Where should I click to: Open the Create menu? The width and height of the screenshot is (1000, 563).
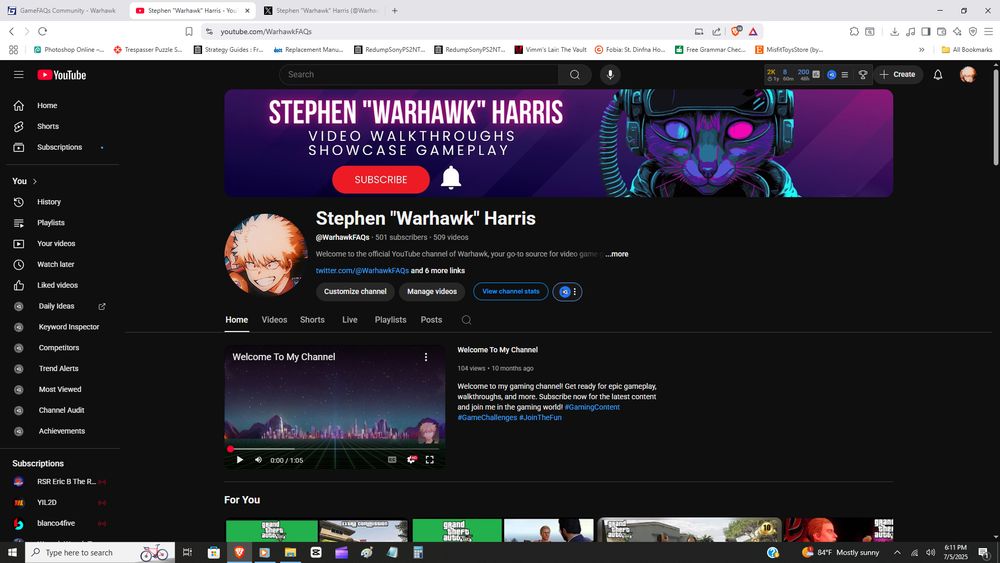[x=898, y=75]
